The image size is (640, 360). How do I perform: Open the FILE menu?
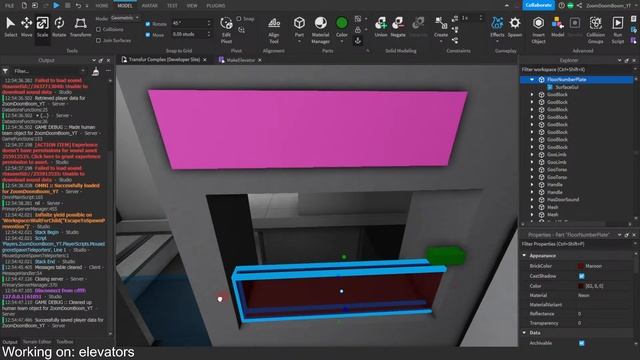(x=9, y=6)
